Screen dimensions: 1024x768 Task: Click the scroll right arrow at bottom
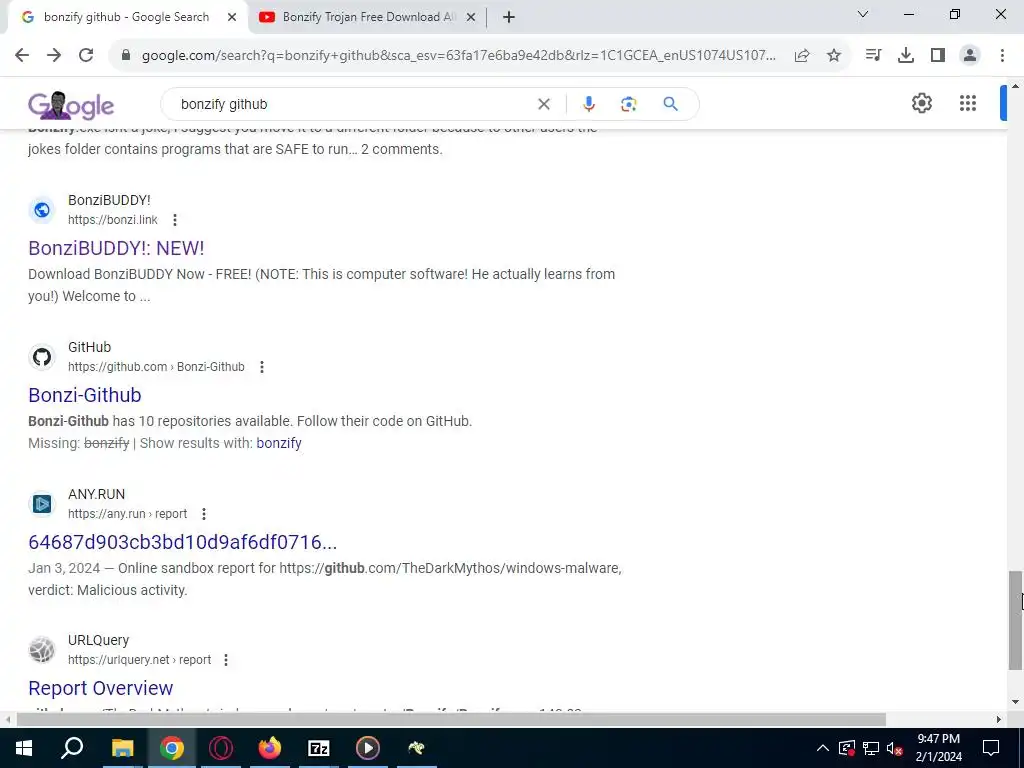[x=999, y=720]
